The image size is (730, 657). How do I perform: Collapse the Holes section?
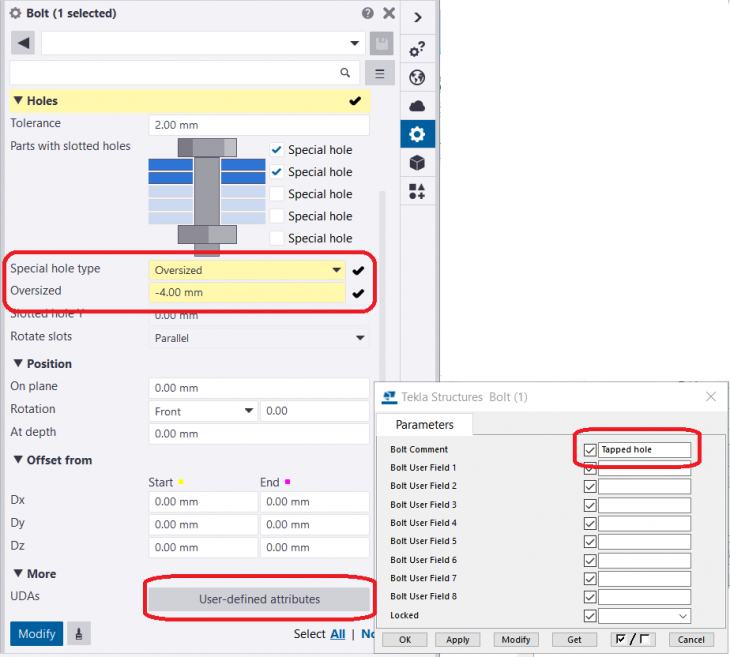pyautogui.click(x=18, y=100)
